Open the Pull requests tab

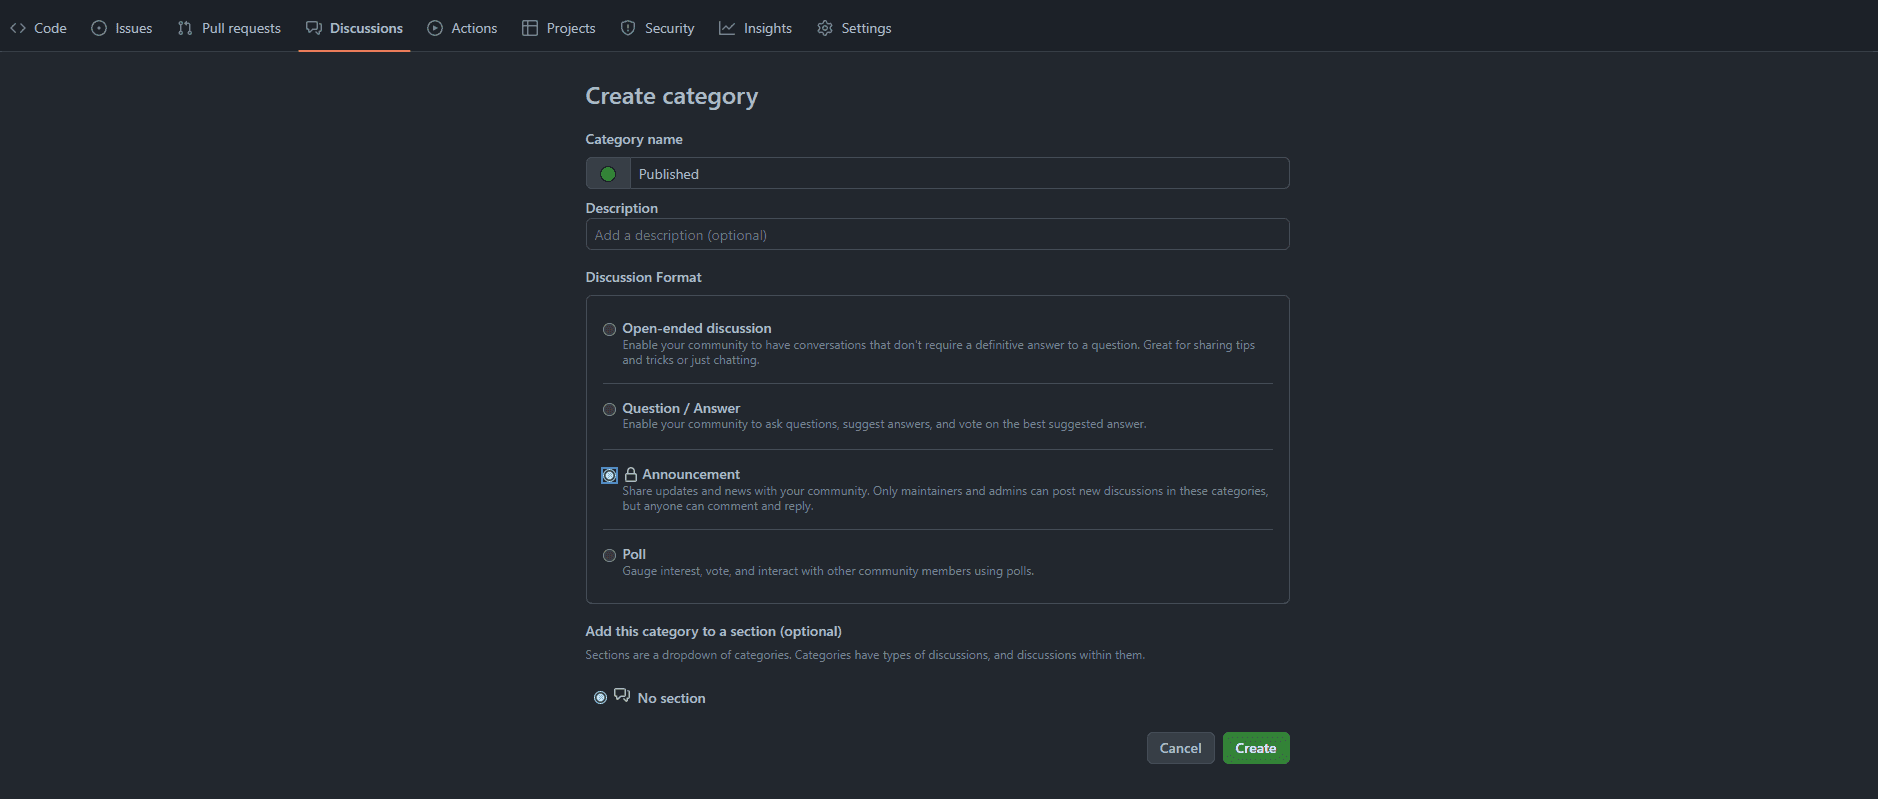pyautogui.click(x=241, y=28)
